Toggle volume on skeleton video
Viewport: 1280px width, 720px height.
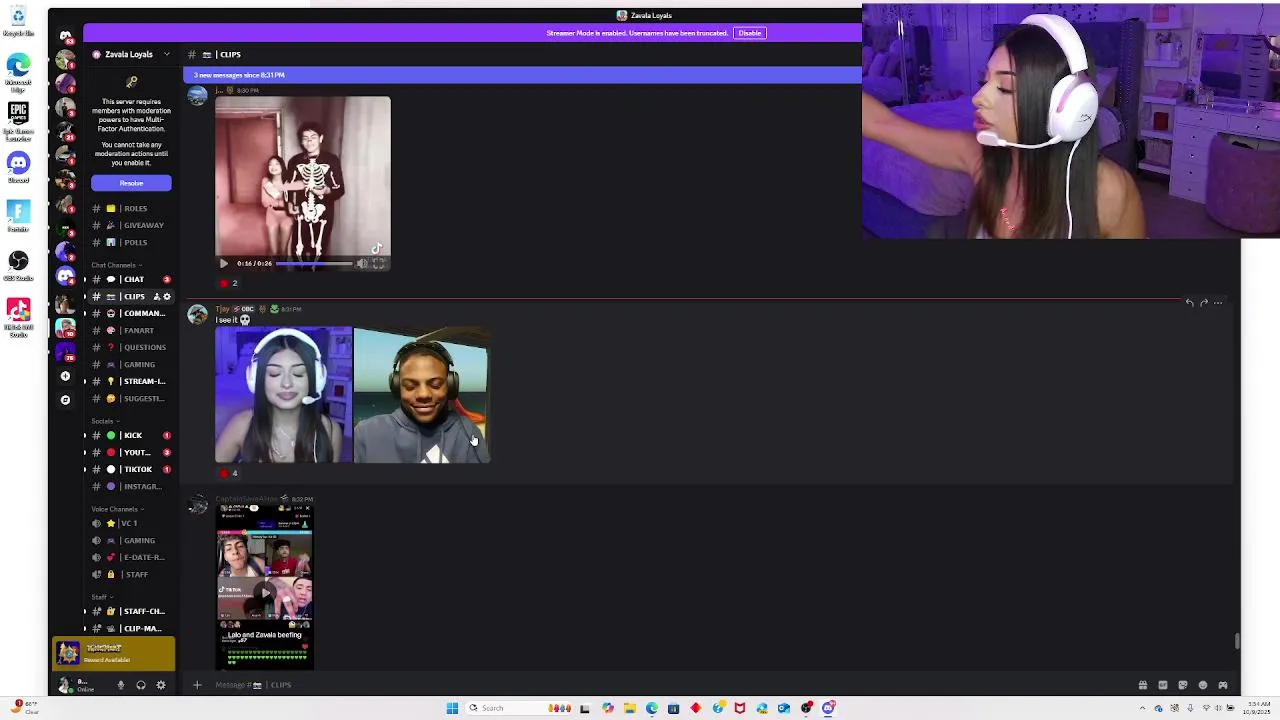point(362,264)
